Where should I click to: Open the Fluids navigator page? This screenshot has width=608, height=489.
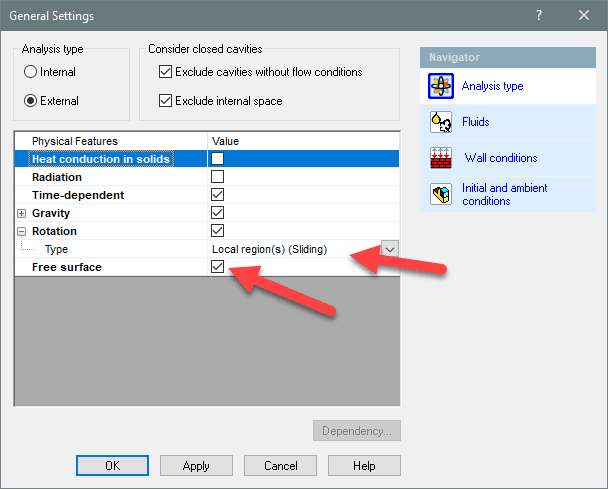coord(475,122)
